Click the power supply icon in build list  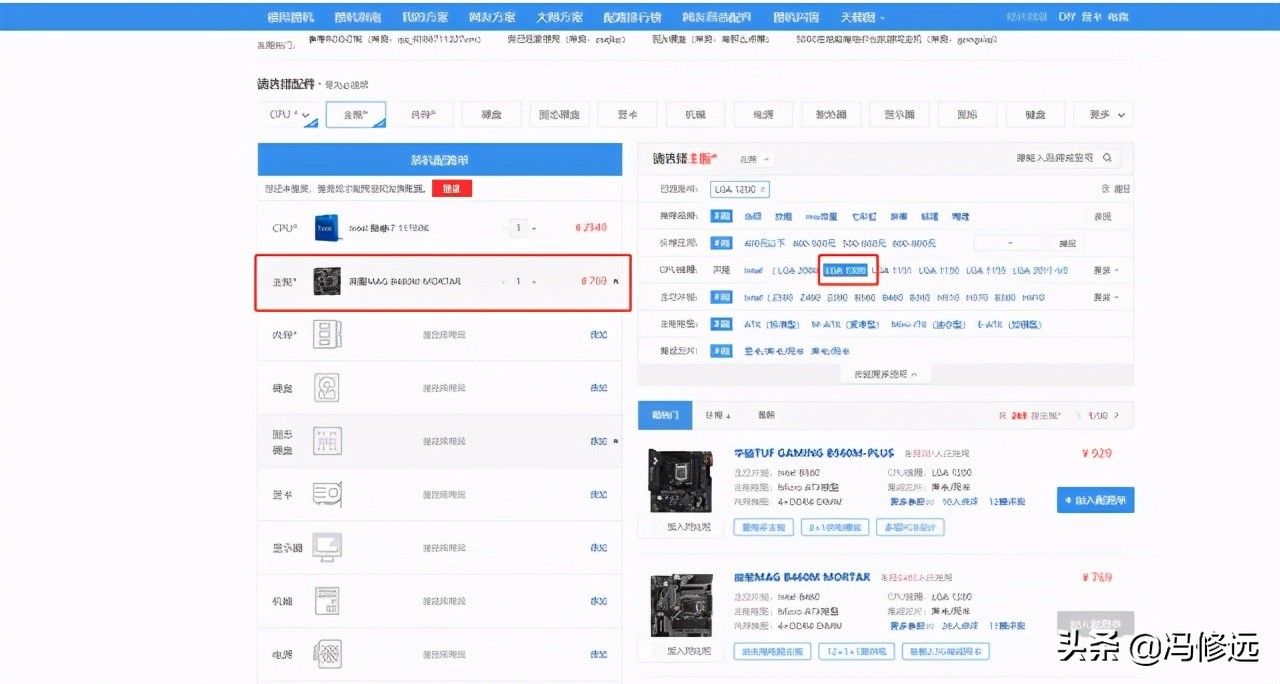pos(327,653)
